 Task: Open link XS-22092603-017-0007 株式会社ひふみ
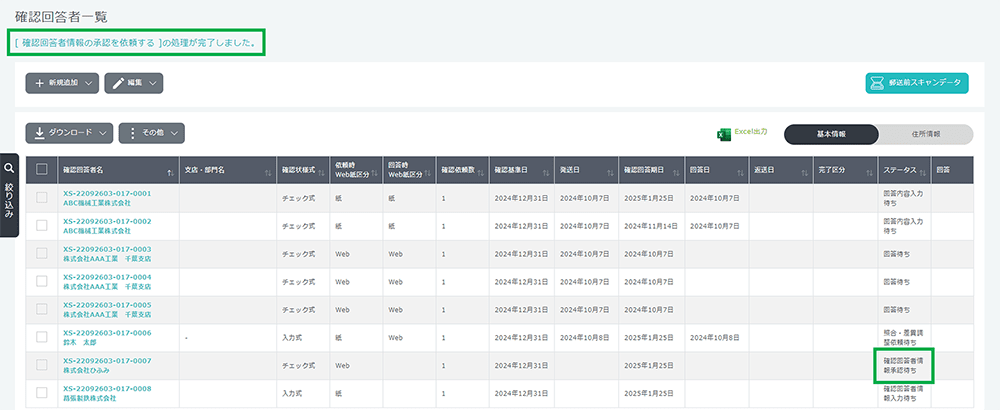[107, 360]
